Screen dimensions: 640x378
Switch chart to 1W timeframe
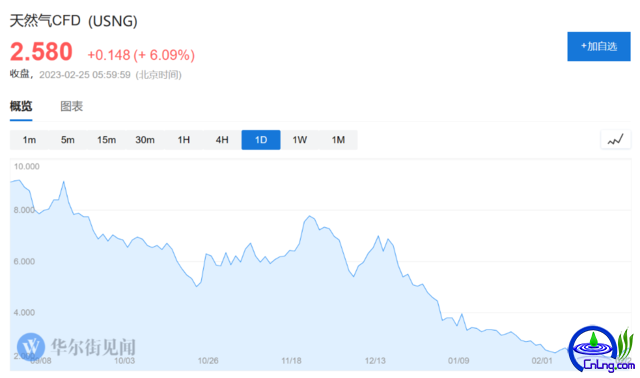300,140
